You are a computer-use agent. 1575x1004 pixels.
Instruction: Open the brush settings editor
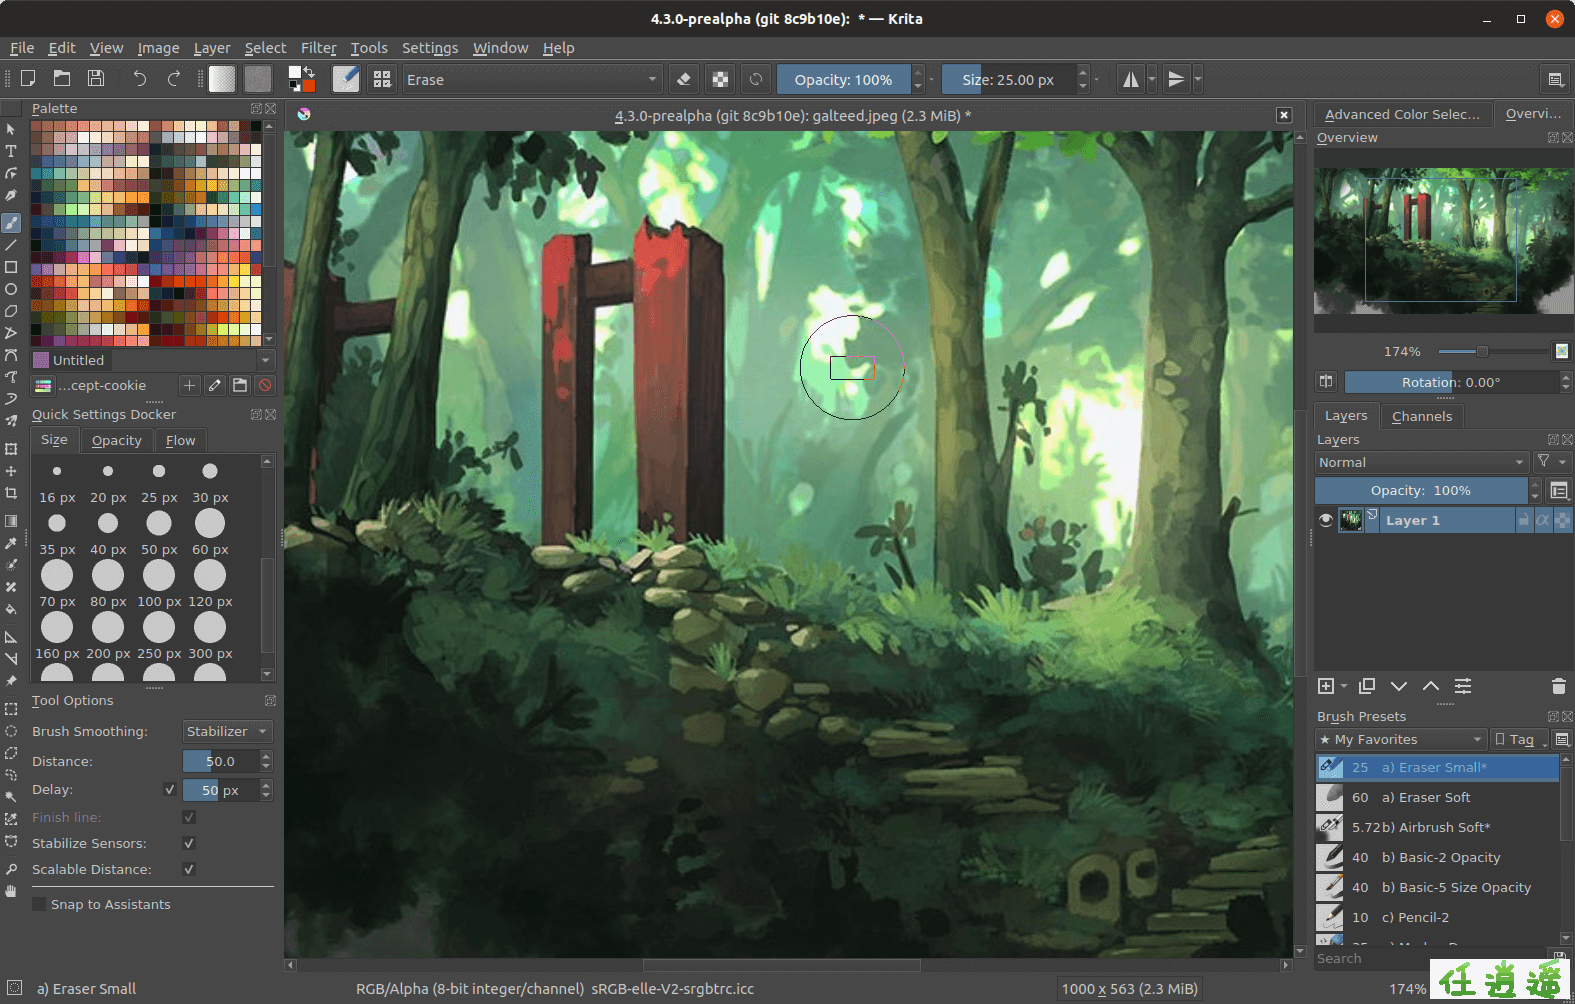tap(346, 79)
